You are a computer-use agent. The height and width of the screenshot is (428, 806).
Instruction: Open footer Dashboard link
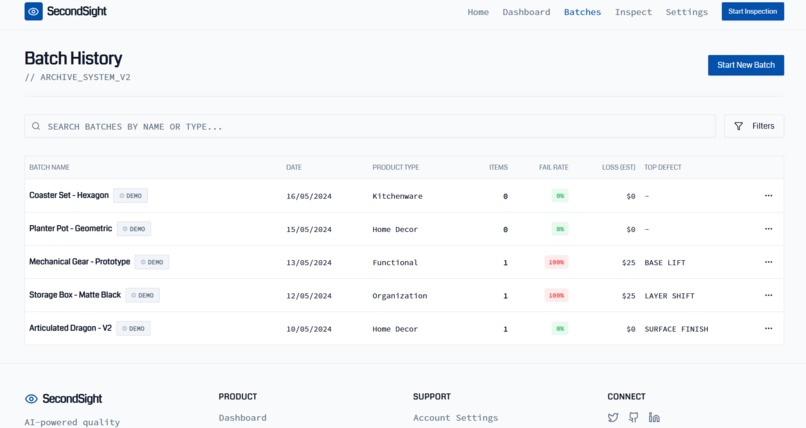243,418
